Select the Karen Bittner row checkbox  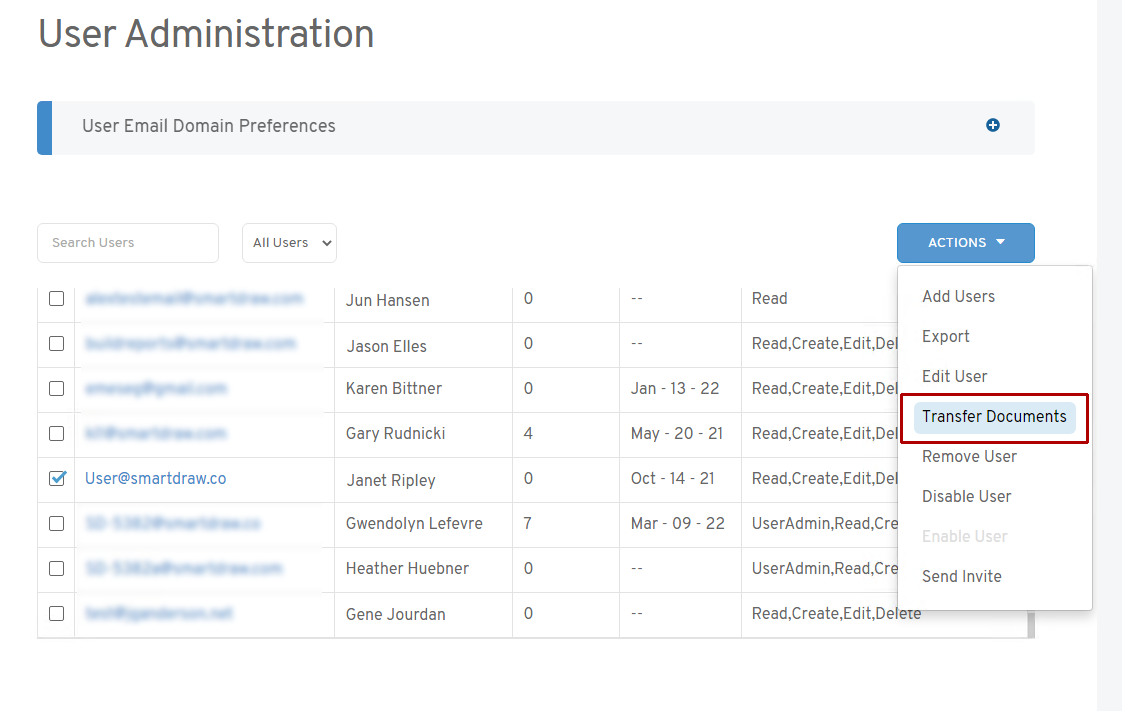[x=57, y=388]
